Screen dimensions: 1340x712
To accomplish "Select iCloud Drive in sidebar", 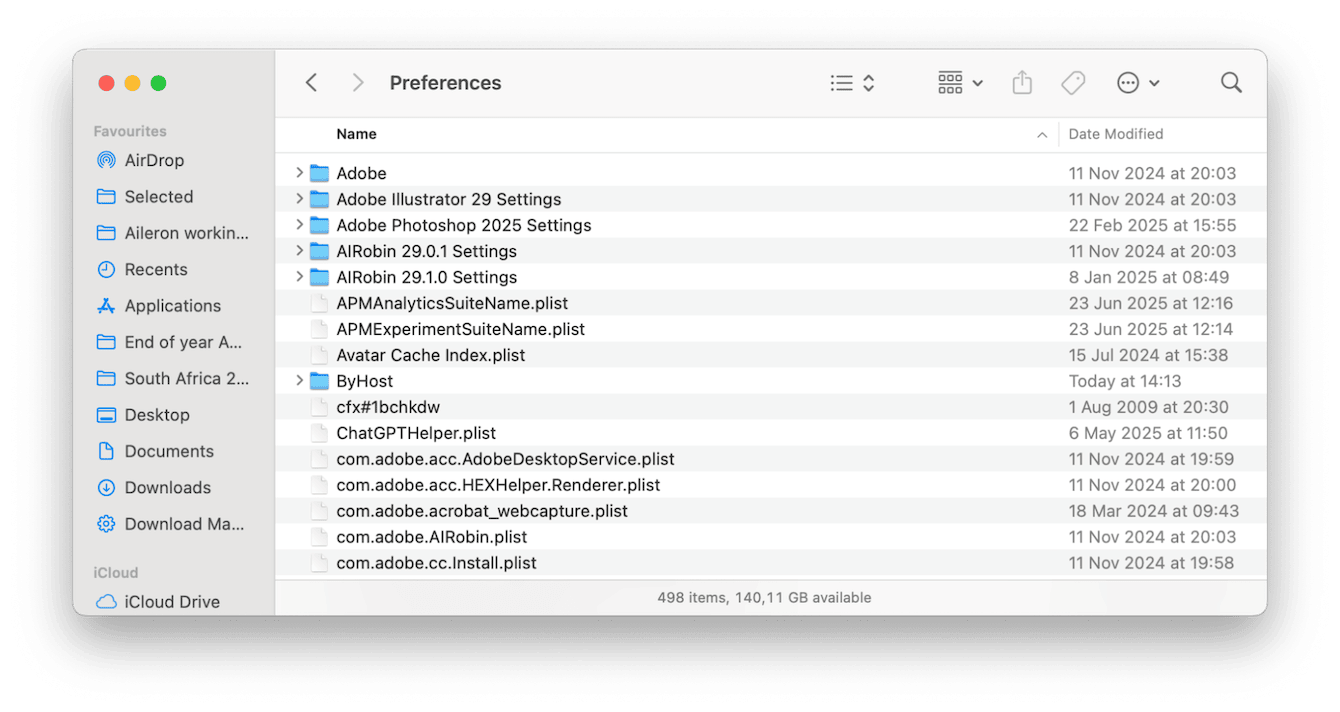I will [172, 602].
